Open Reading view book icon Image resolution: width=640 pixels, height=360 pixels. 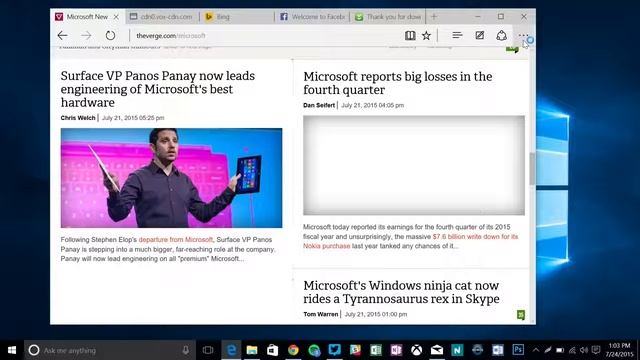[x=410, y=36]
